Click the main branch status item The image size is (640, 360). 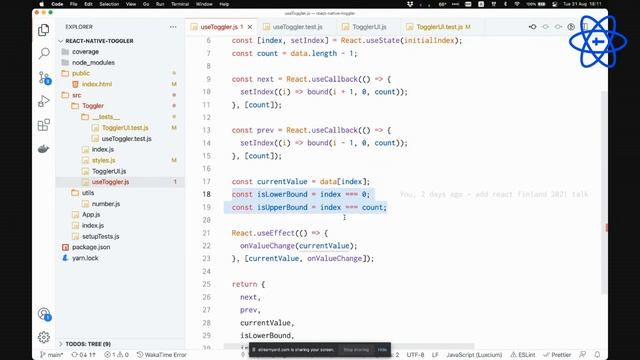(52, 355)
